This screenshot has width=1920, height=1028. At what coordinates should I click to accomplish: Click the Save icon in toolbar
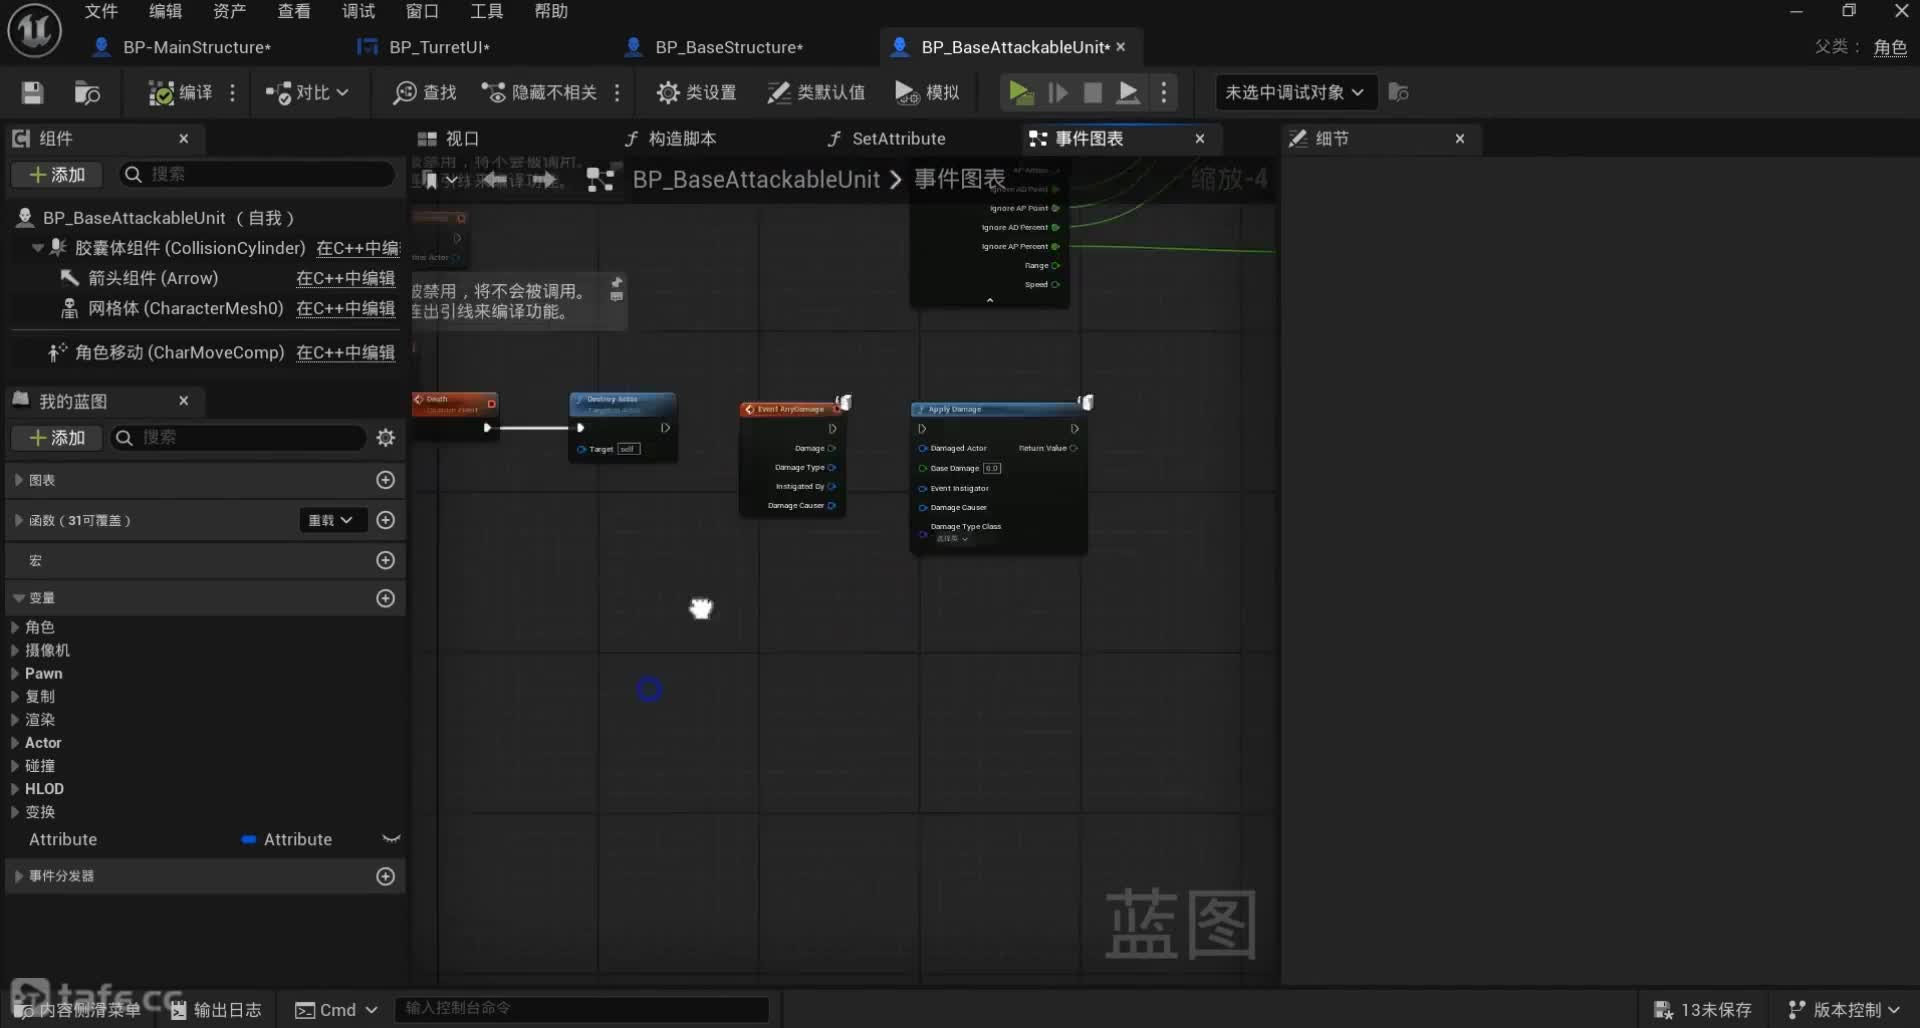point(32,93)
